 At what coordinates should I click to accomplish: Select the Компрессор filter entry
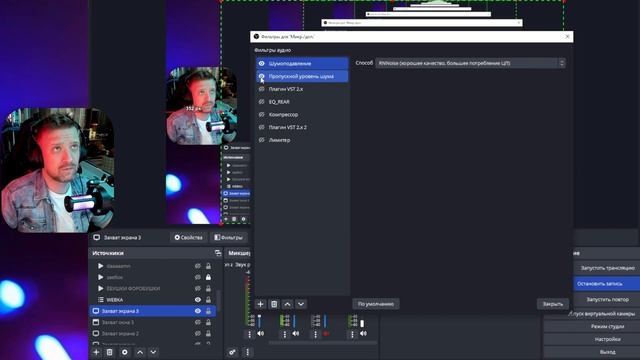click(302, 115)
